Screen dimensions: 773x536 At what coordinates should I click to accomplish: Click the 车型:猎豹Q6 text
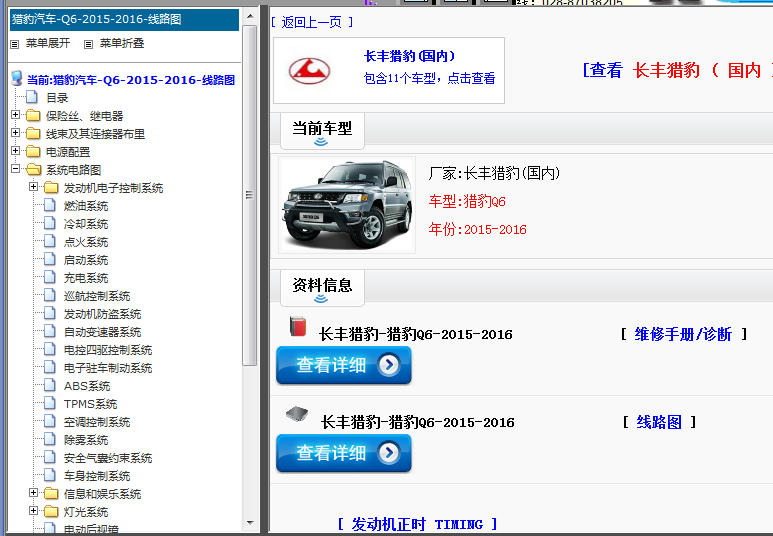coord(467,201)
